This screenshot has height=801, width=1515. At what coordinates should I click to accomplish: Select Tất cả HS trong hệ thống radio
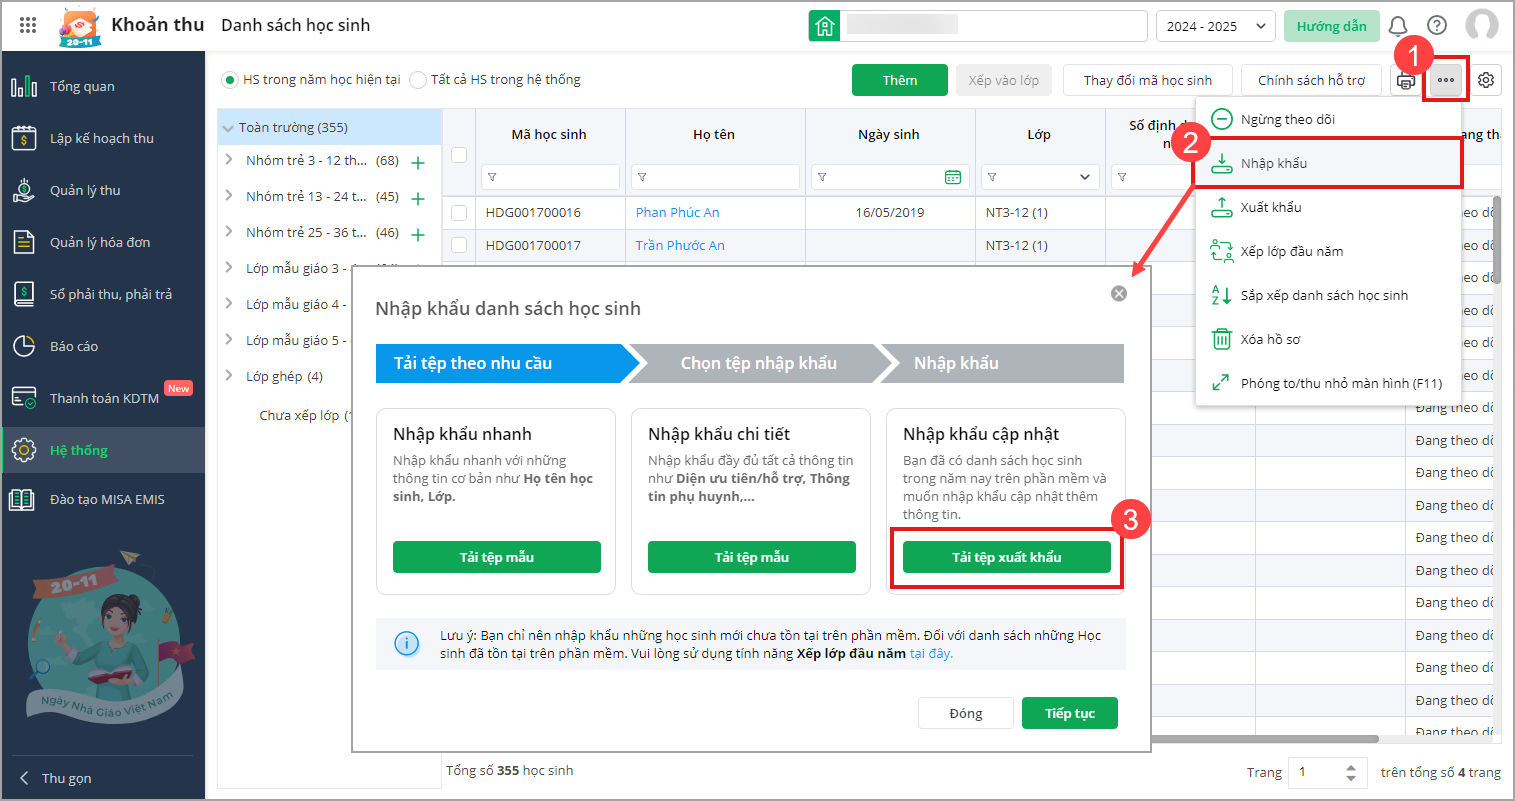click(x=418, y=80)
